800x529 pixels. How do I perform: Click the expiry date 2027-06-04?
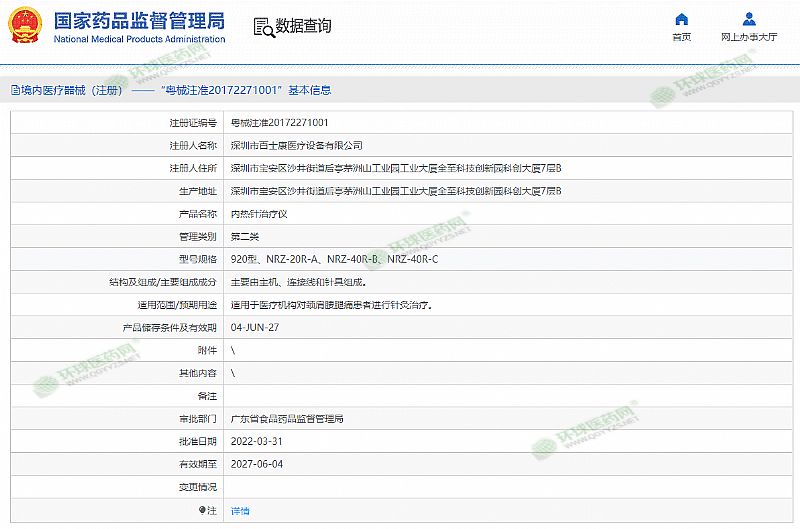[x=256, y=464]
